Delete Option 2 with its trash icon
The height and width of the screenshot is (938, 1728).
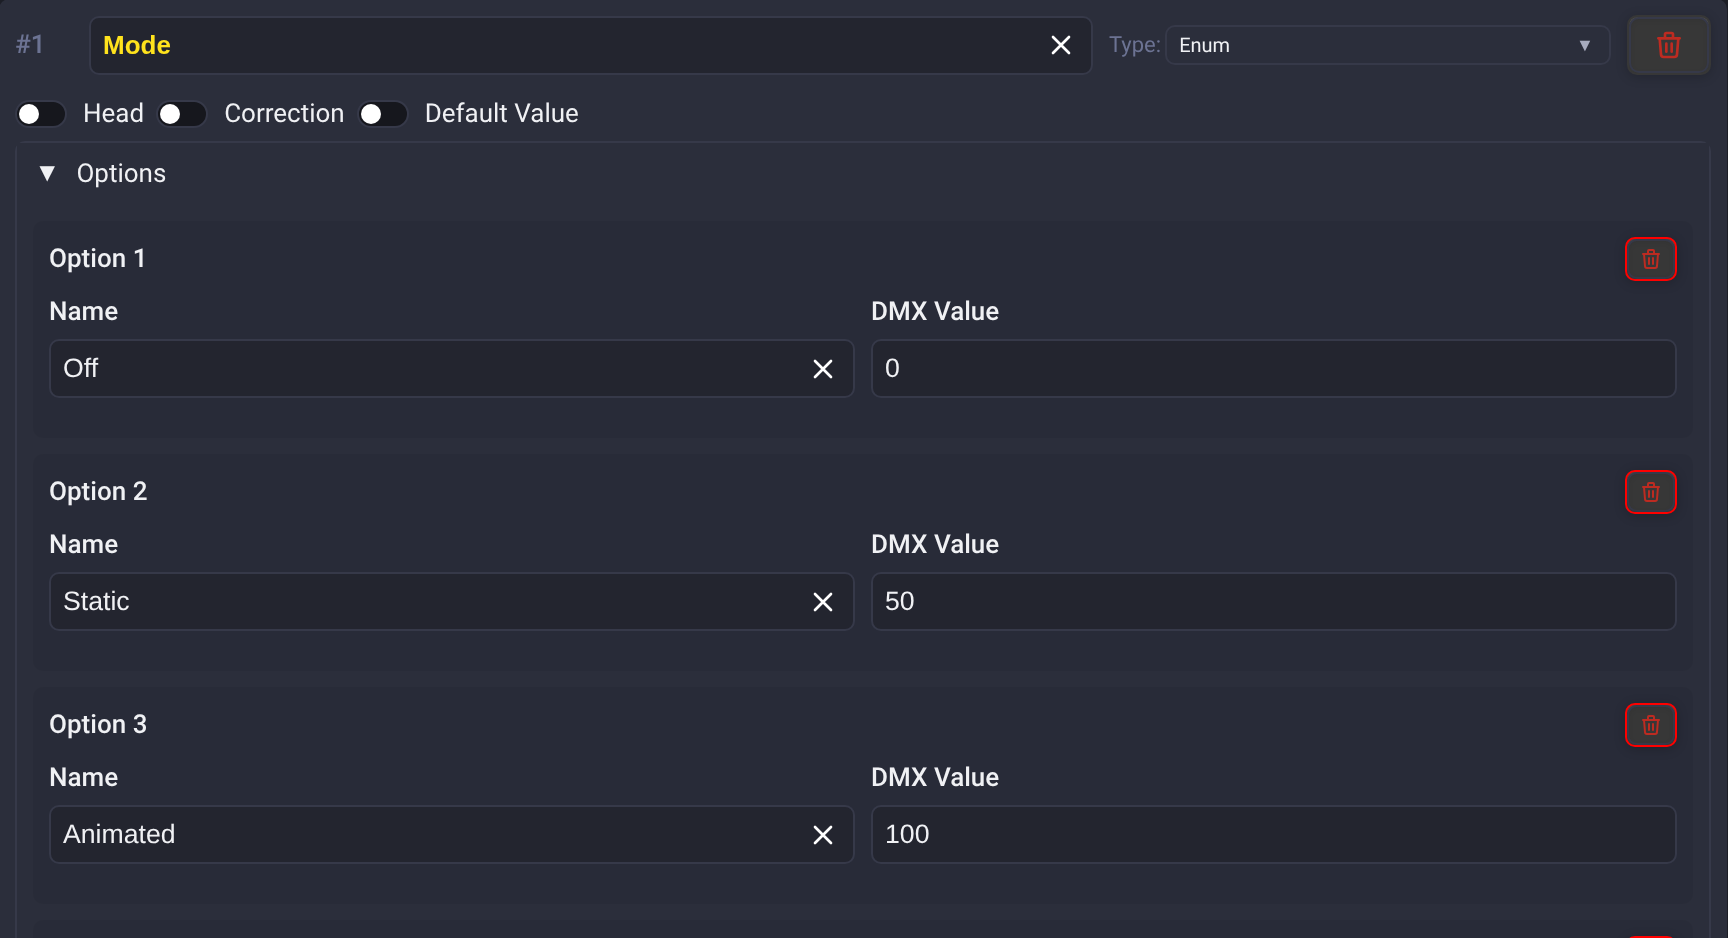[x=1650, y=492]
